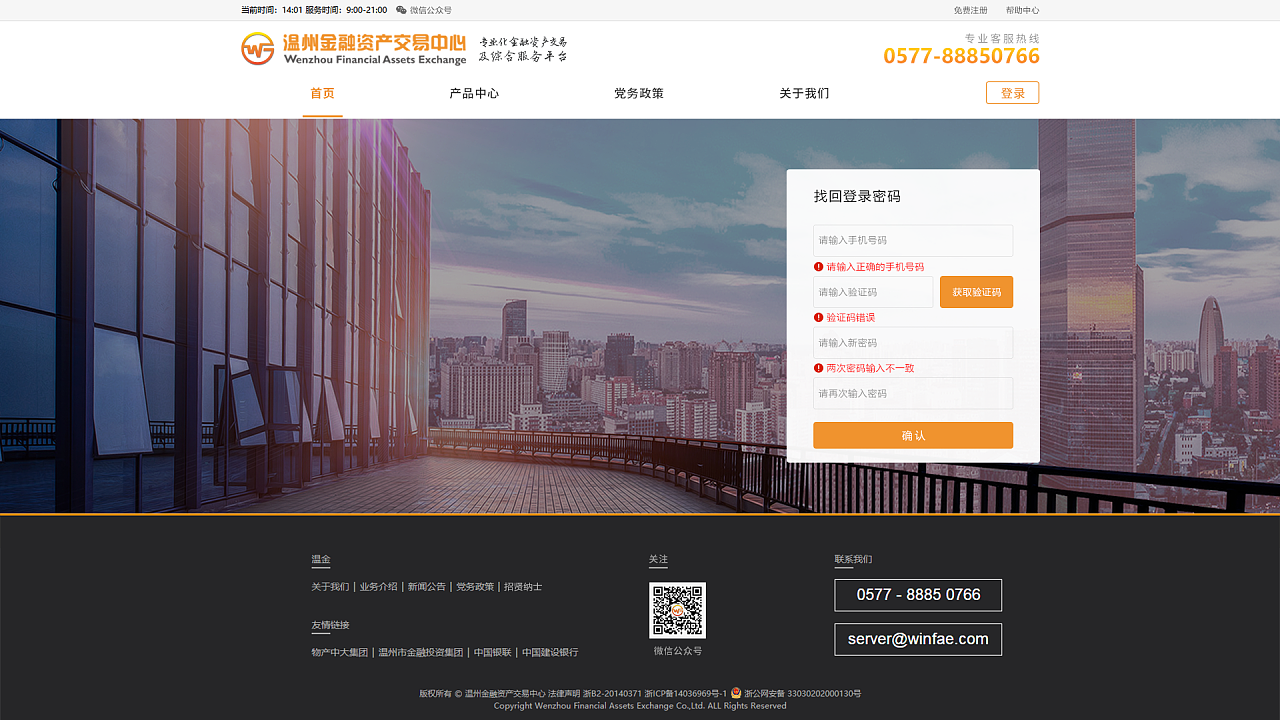Image resolution: width=1280 pixels, height=720 pixels.
Task: Click the error icon beside 验证码错误
Action: [x=818, y=317]
